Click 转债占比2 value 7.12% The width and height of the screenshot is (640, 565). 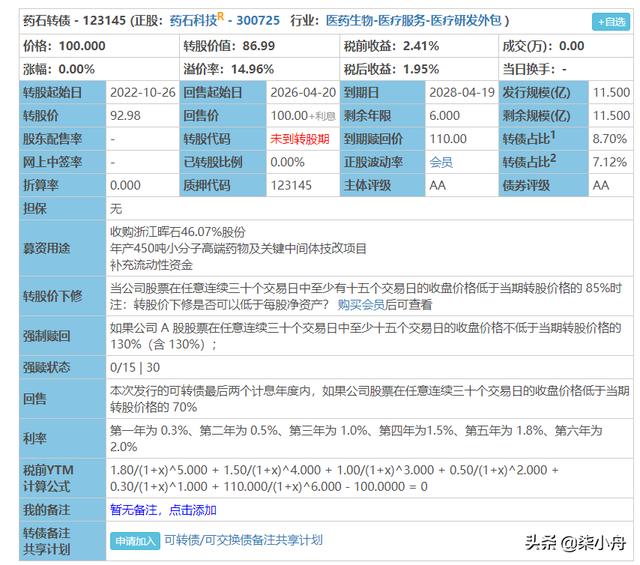[x=609, y=162]
